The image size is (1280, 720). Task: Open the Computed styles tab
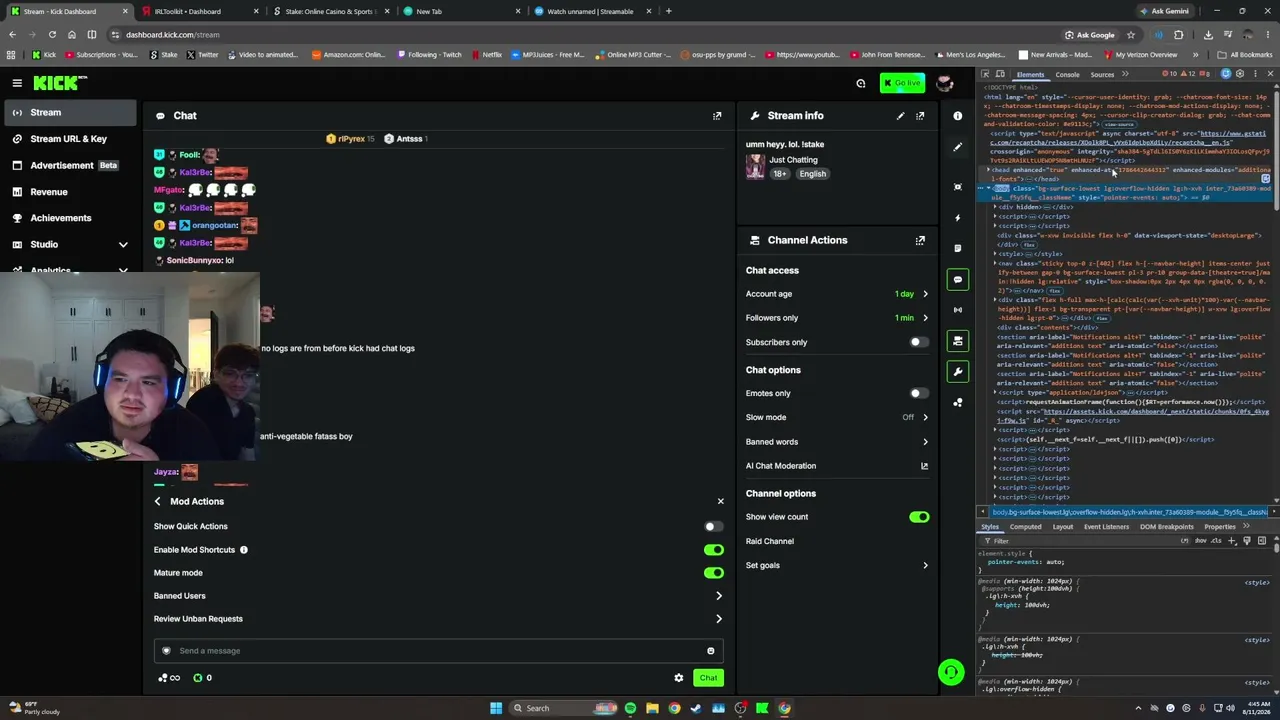pos(1025,527)
